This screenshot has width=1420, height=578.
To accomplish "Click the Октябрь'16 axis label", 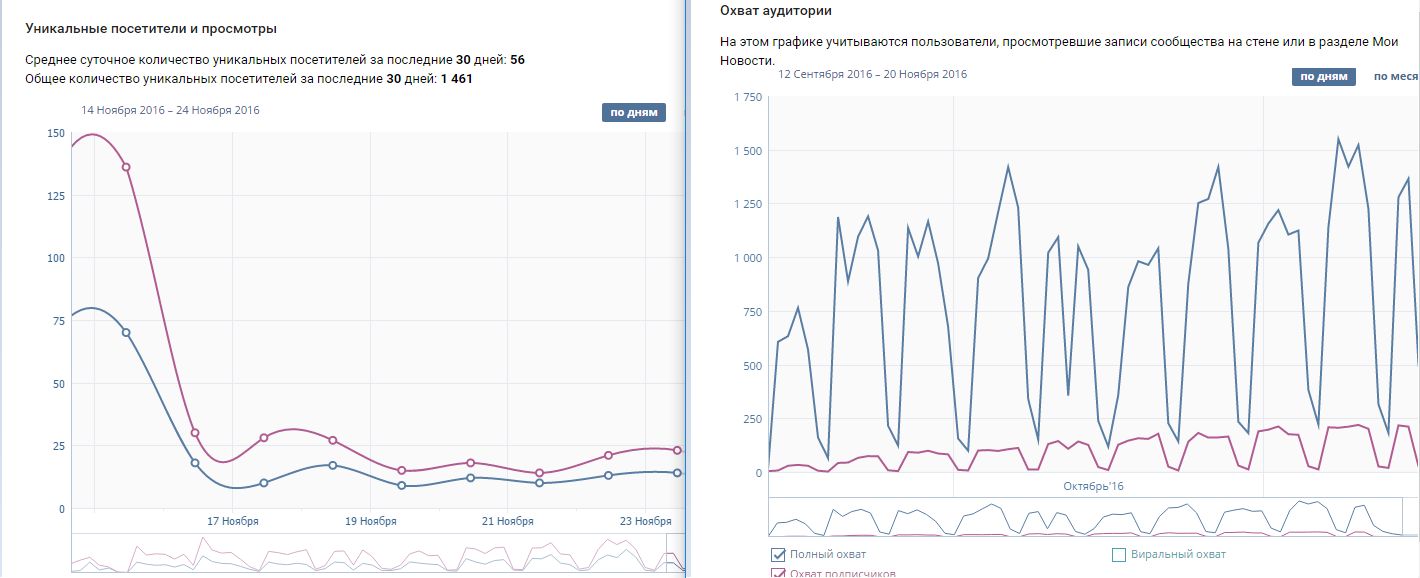I will [x=1094, y=486].
